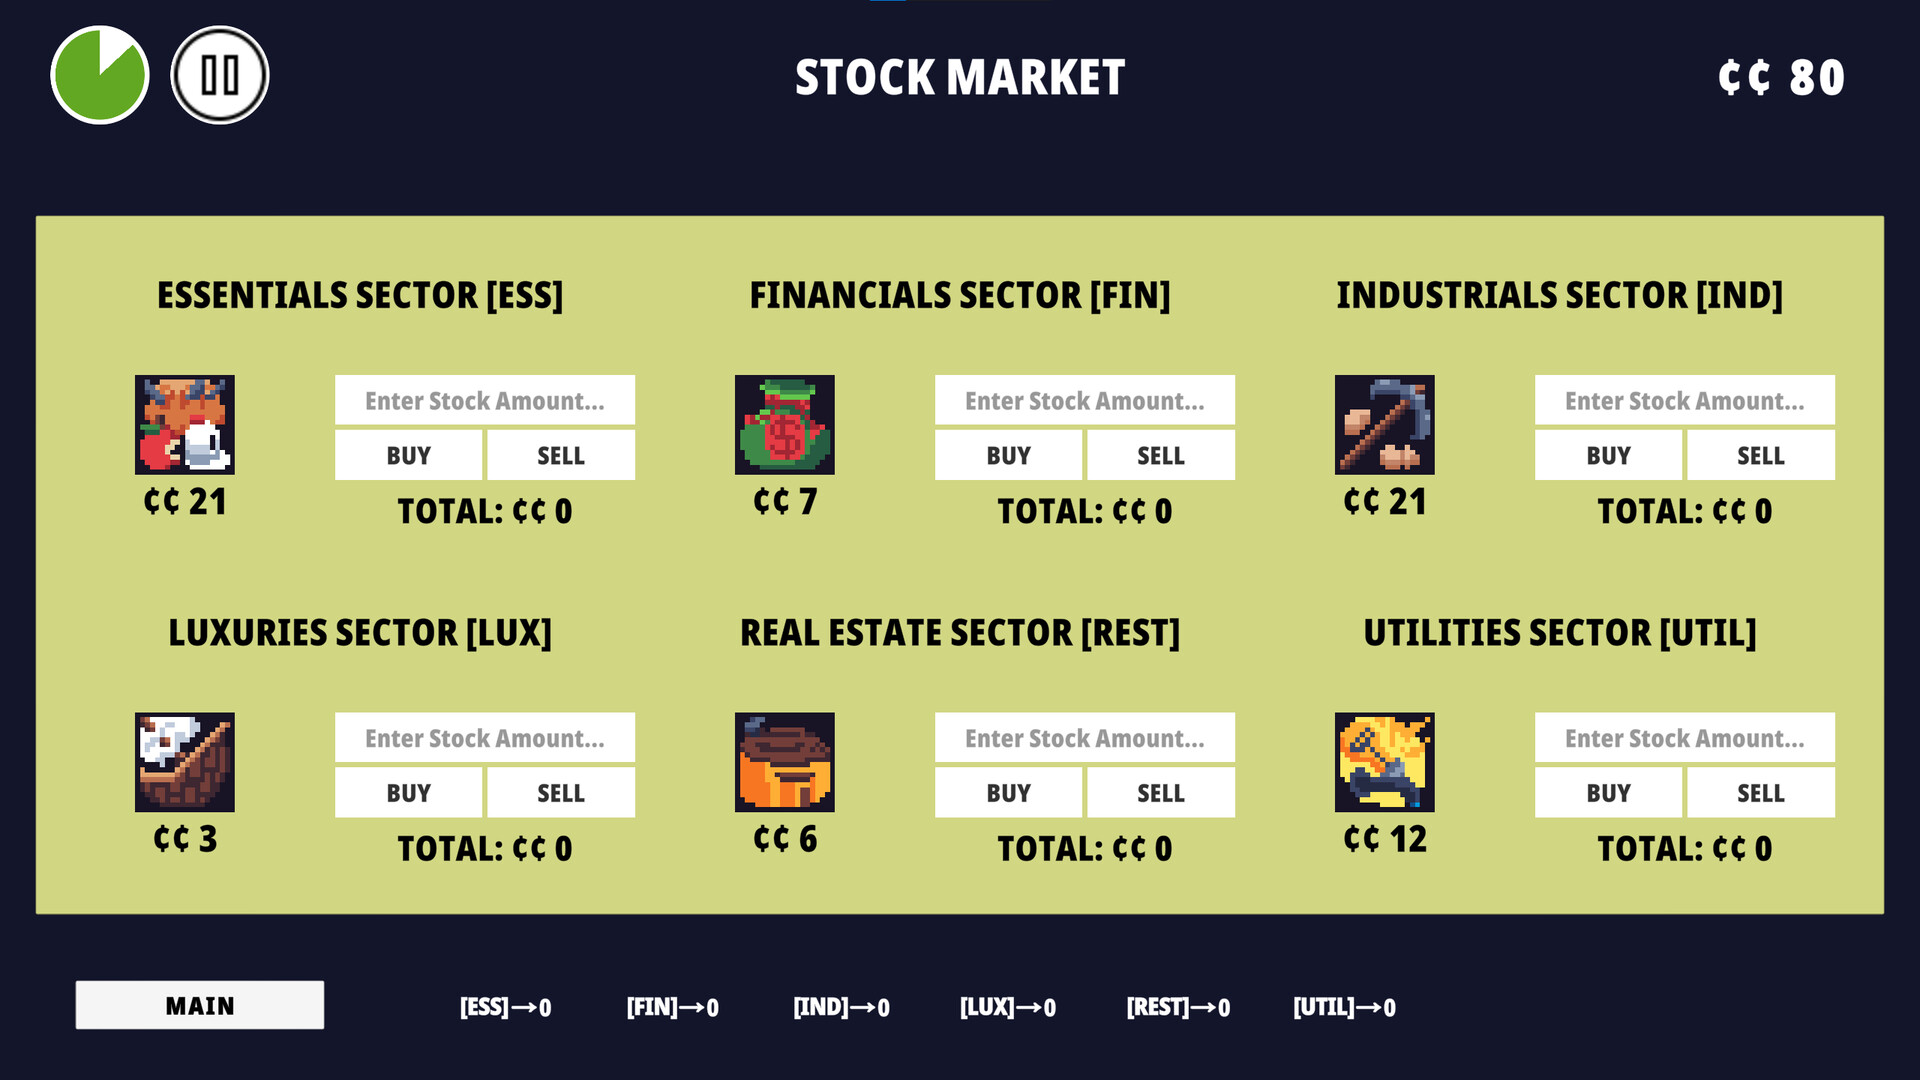Buy Industrials sector stock
This screenshot has height=1080, width=1920.
pos(1608,455)
